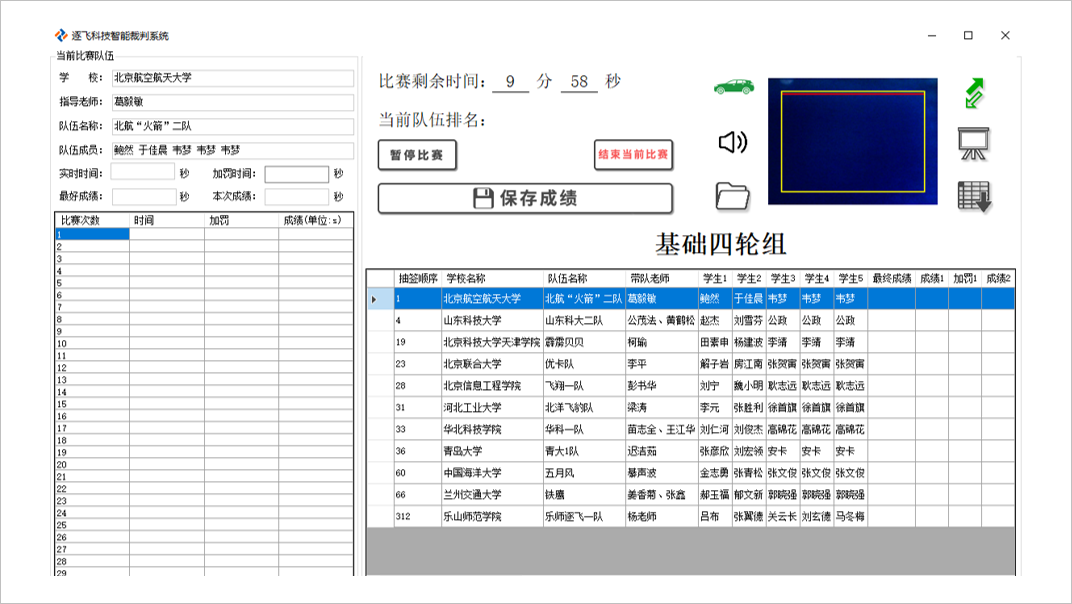Viewport: 1072px width, 604px height.
Task: Click the blue camera preview thumbnail
Action: (853, 141)
